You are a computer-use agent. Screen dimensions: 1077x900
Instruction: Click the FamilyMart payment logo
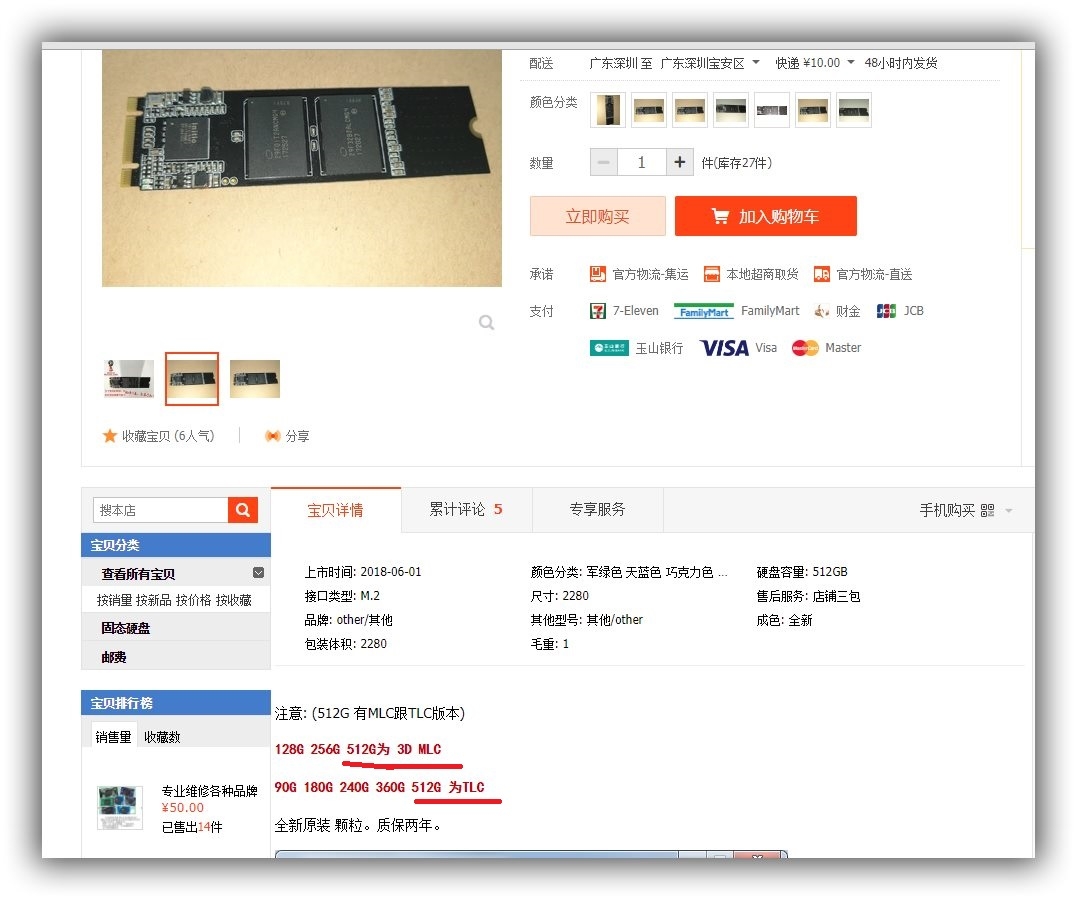(x=703, y=311)
